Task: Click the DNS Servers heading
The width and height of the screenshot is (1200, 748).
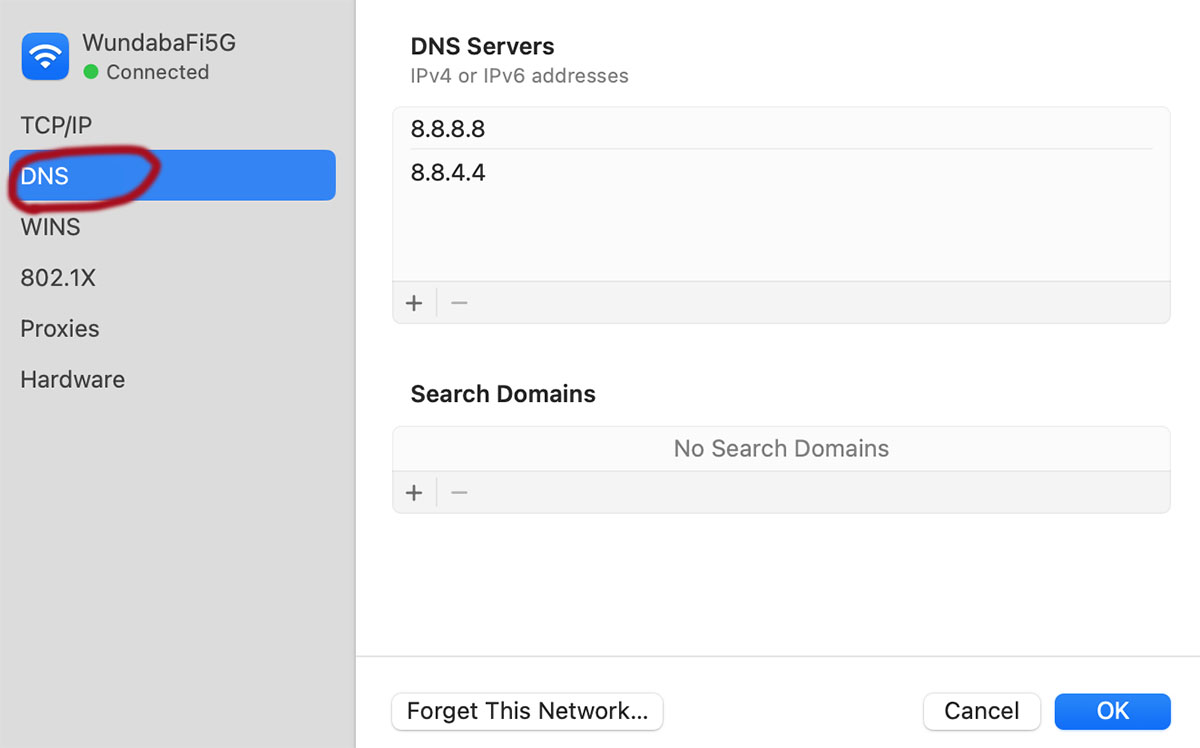Action: click(x=482, y=46)
